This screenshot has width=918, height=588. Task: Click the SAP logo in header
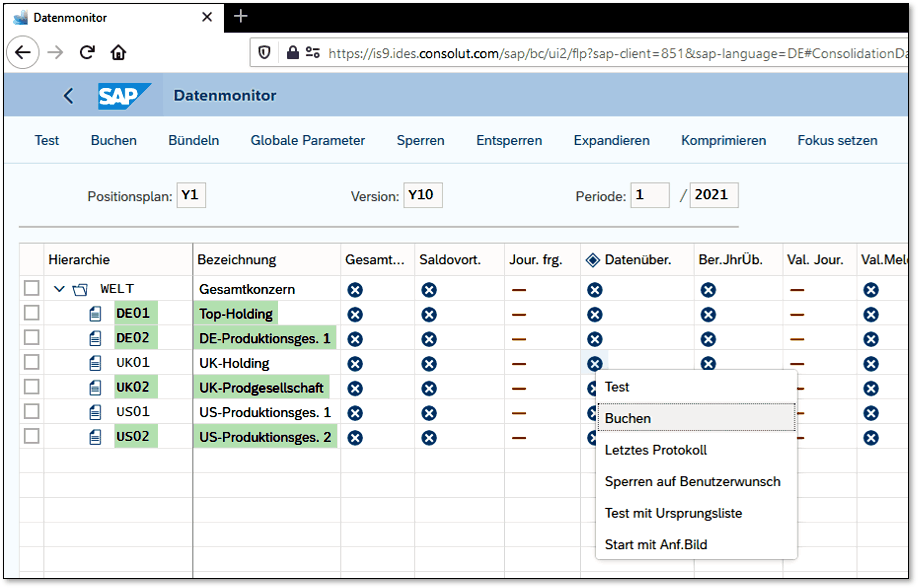tap(124, 96)
